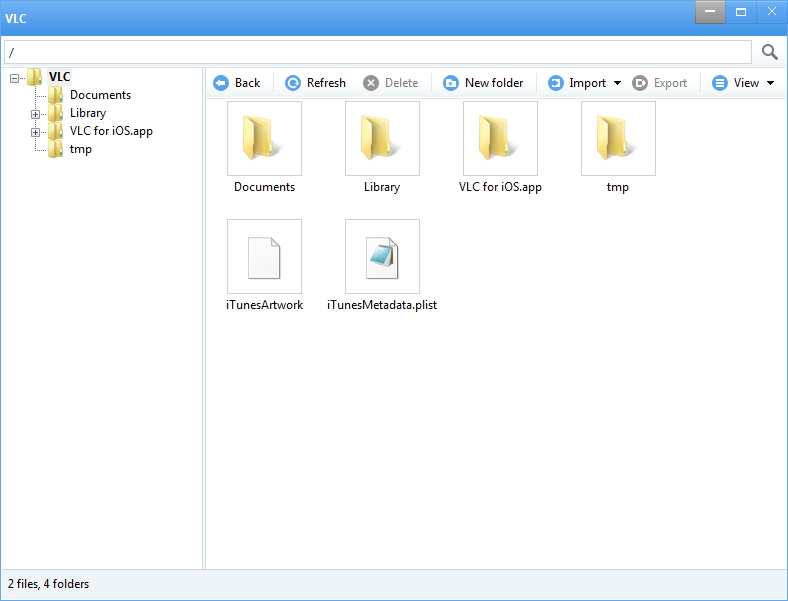The height and width of the screenshot is (601, 788).
Task: Select Documents label in folder tree
Action: [x=101, y=95]
